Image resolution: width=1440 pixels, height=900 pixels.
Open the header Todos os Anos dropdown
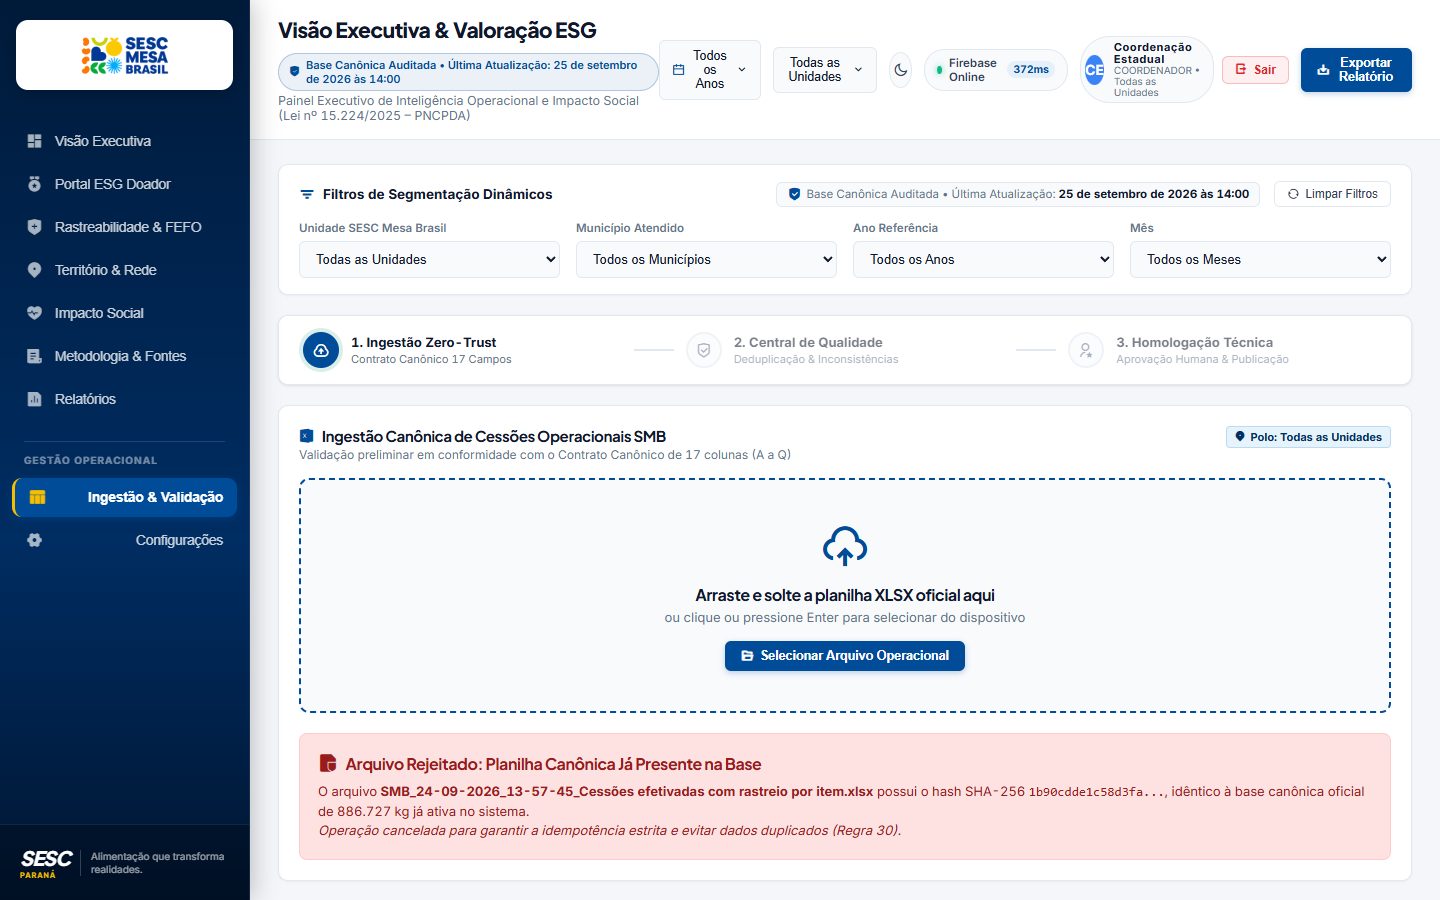[710, 70]
